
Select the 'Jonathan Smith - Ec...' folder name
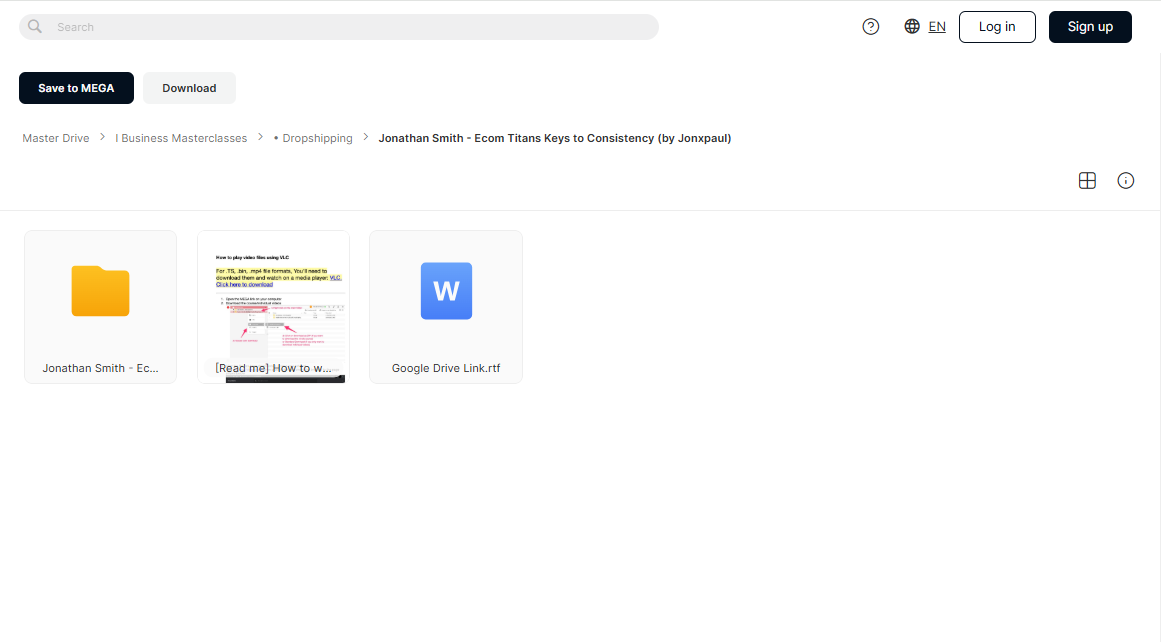(101, 368)
